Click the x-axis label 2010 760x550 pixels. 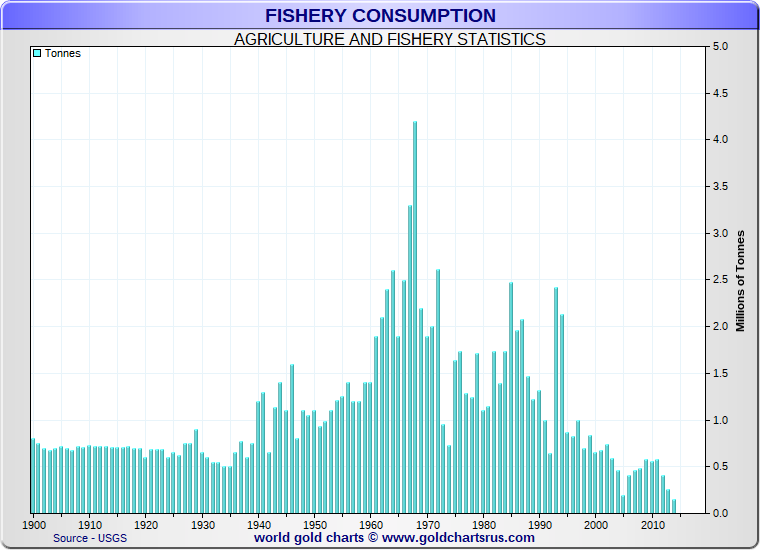coord(652,525)
